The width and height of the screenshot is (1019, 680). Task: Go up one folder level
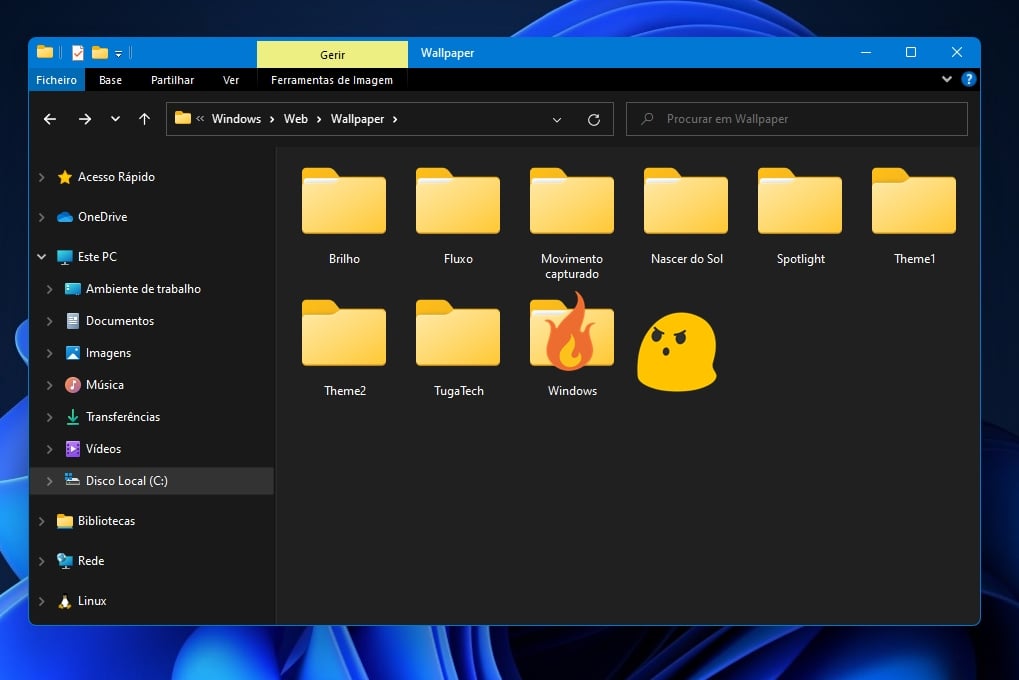pyautogui.click(x=144, y=119)
